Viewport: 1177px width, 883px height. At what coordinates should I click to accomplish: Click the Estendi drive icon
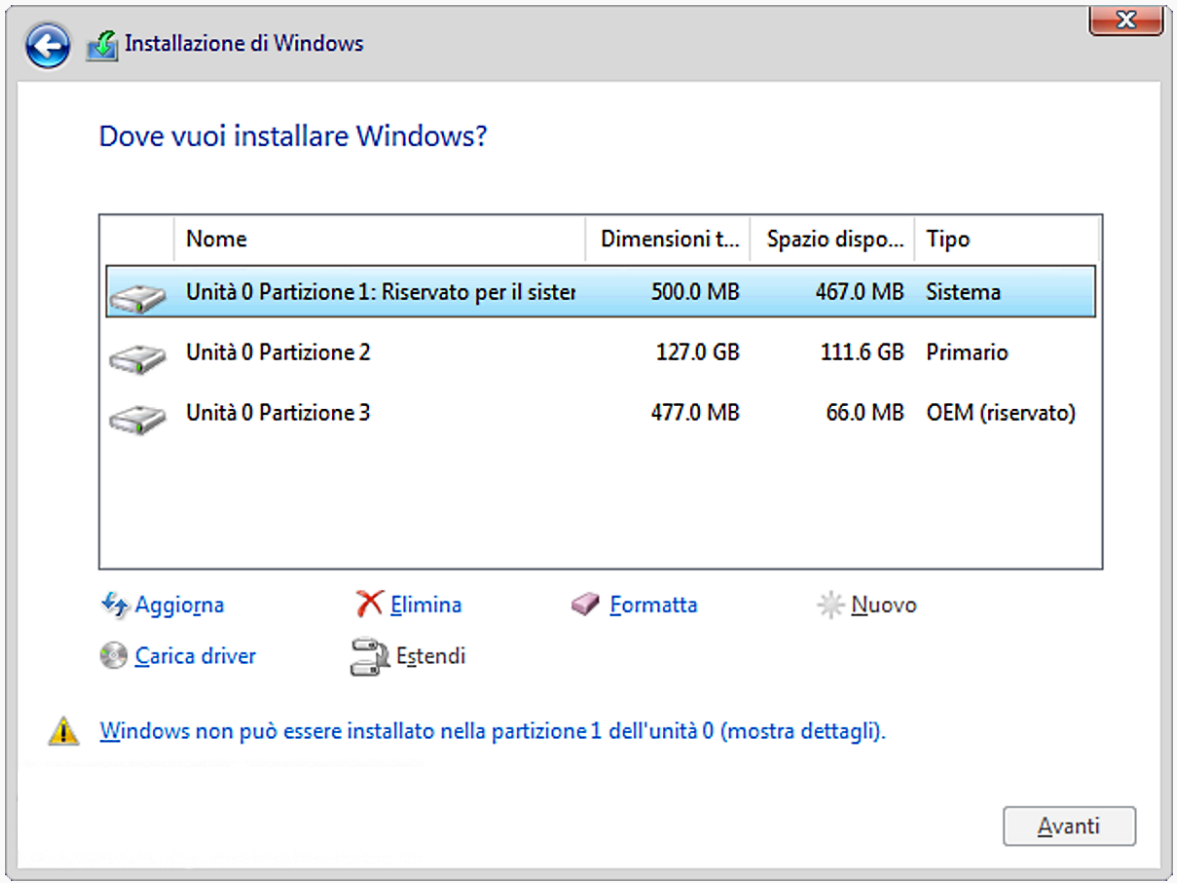[x=367, y=658]
